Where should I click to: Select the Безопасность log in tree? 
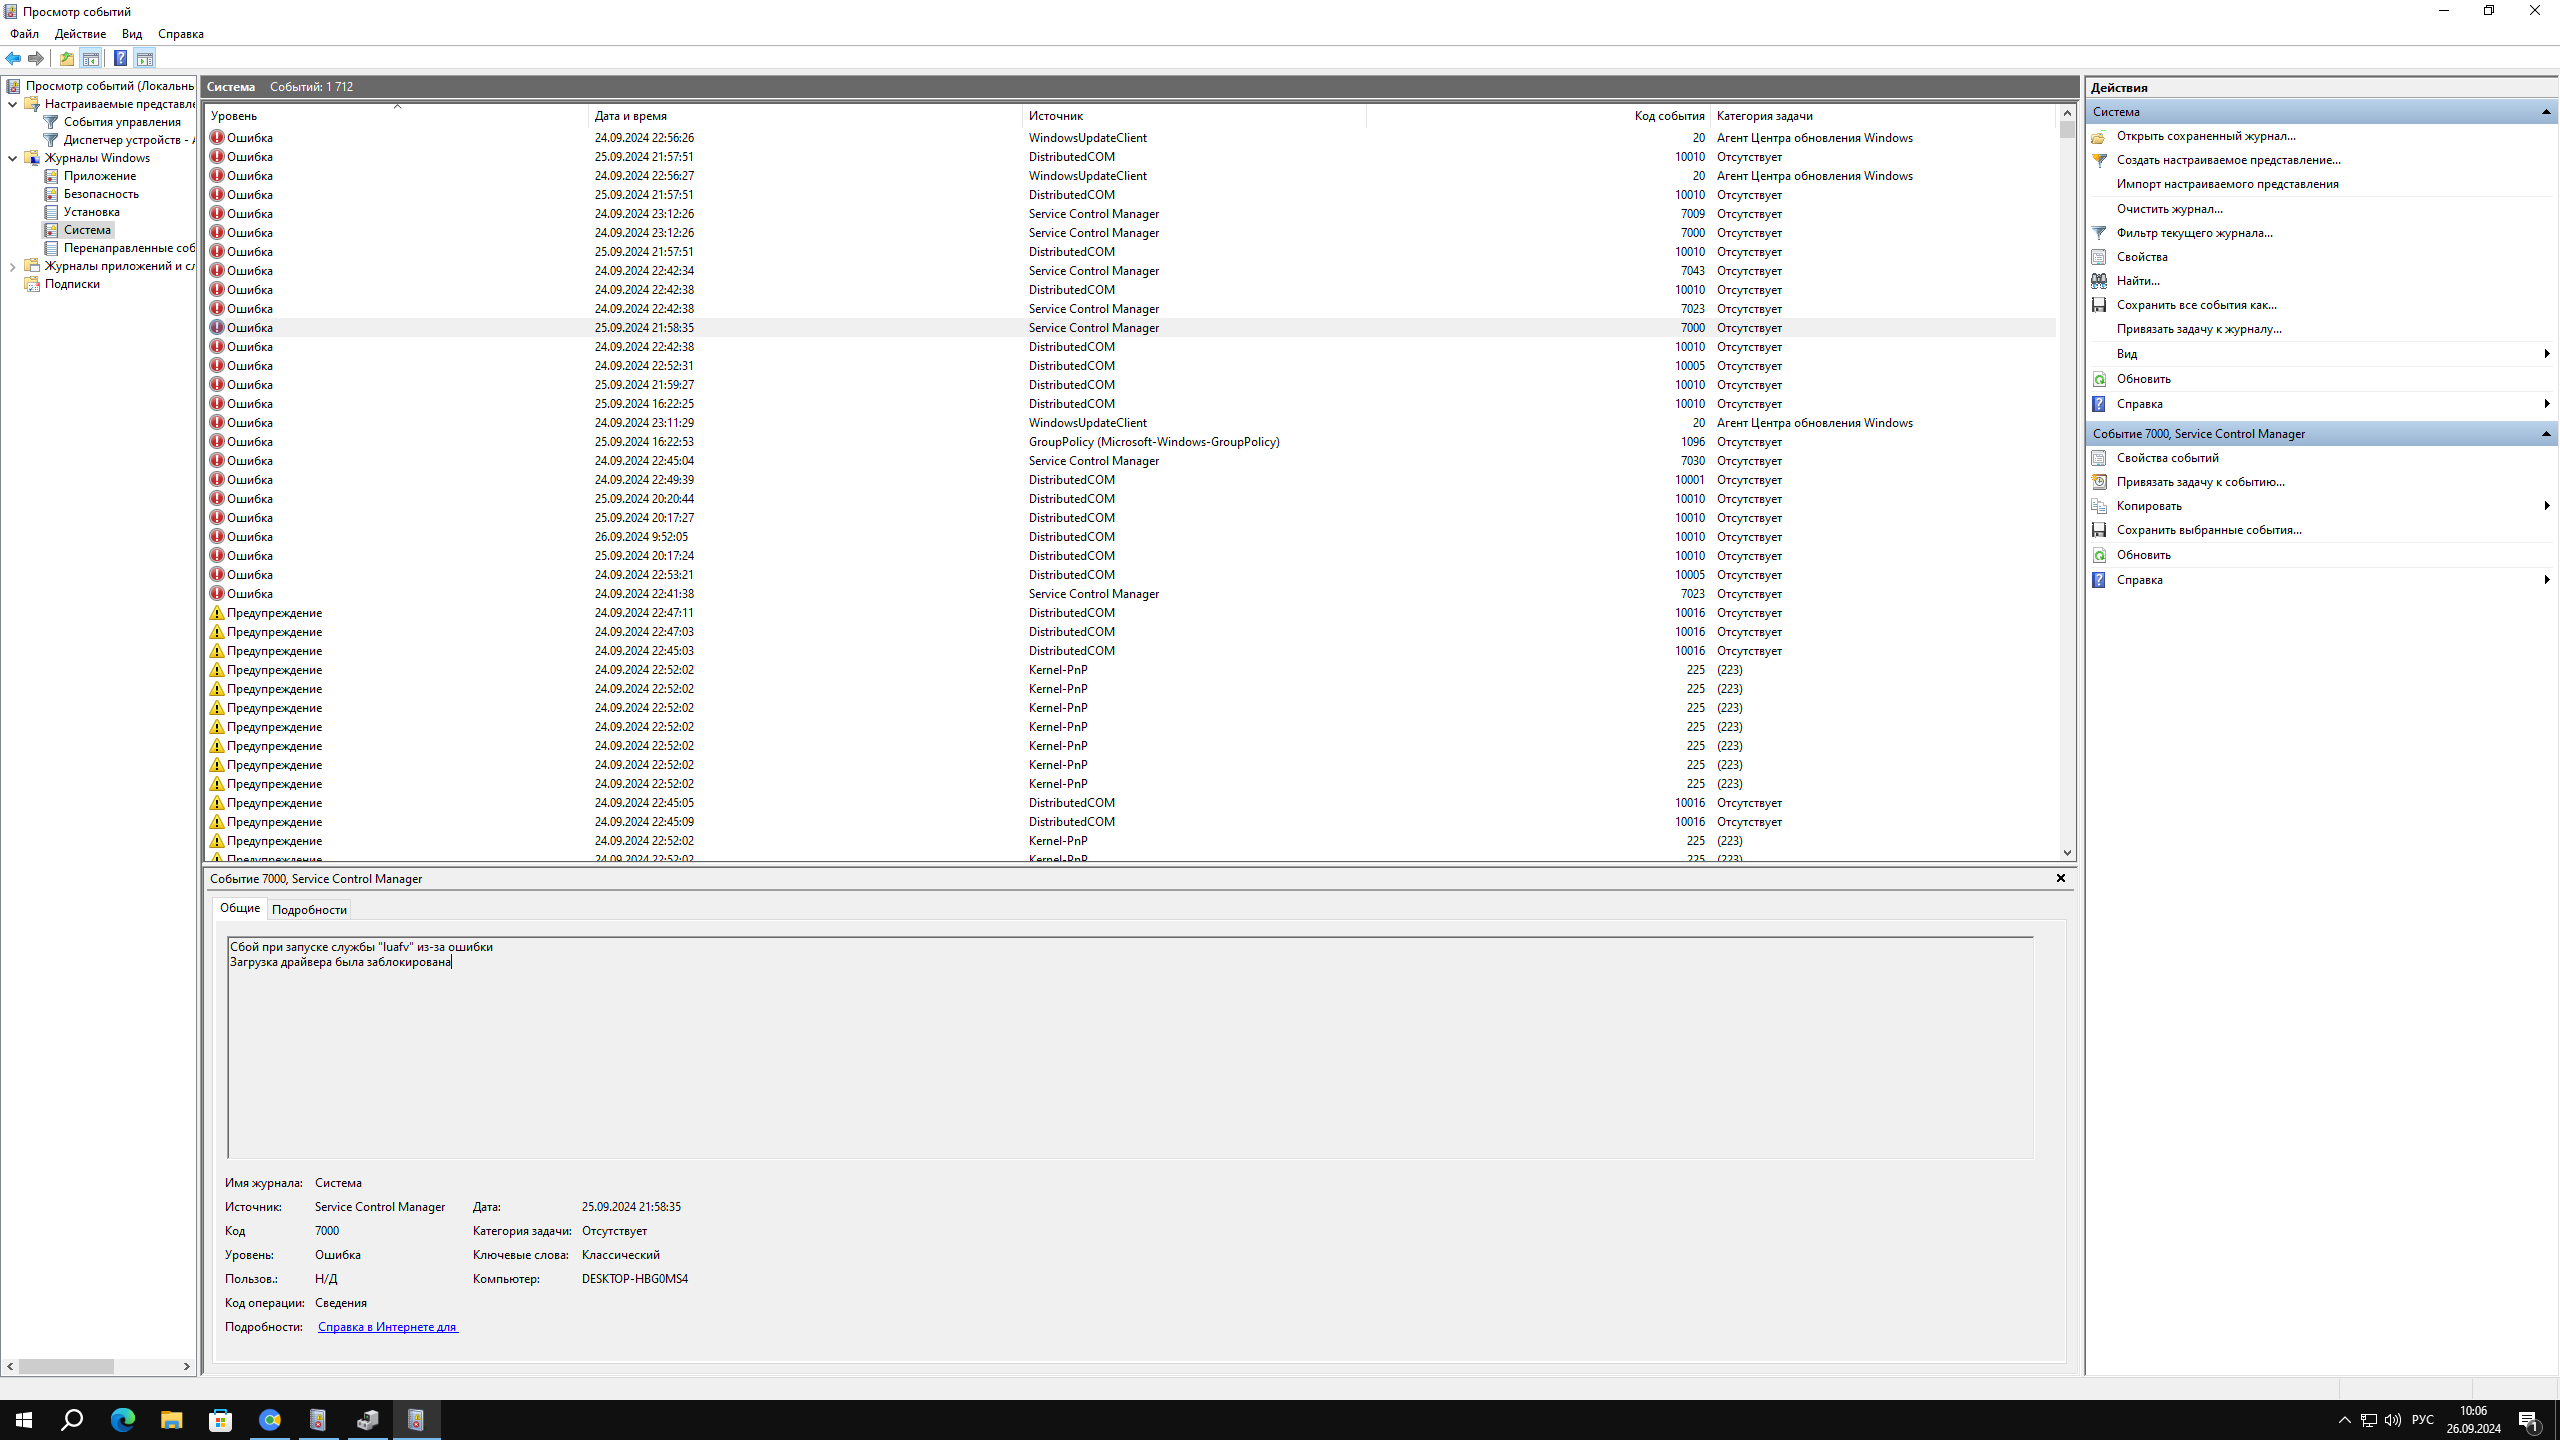click(101, 194)
